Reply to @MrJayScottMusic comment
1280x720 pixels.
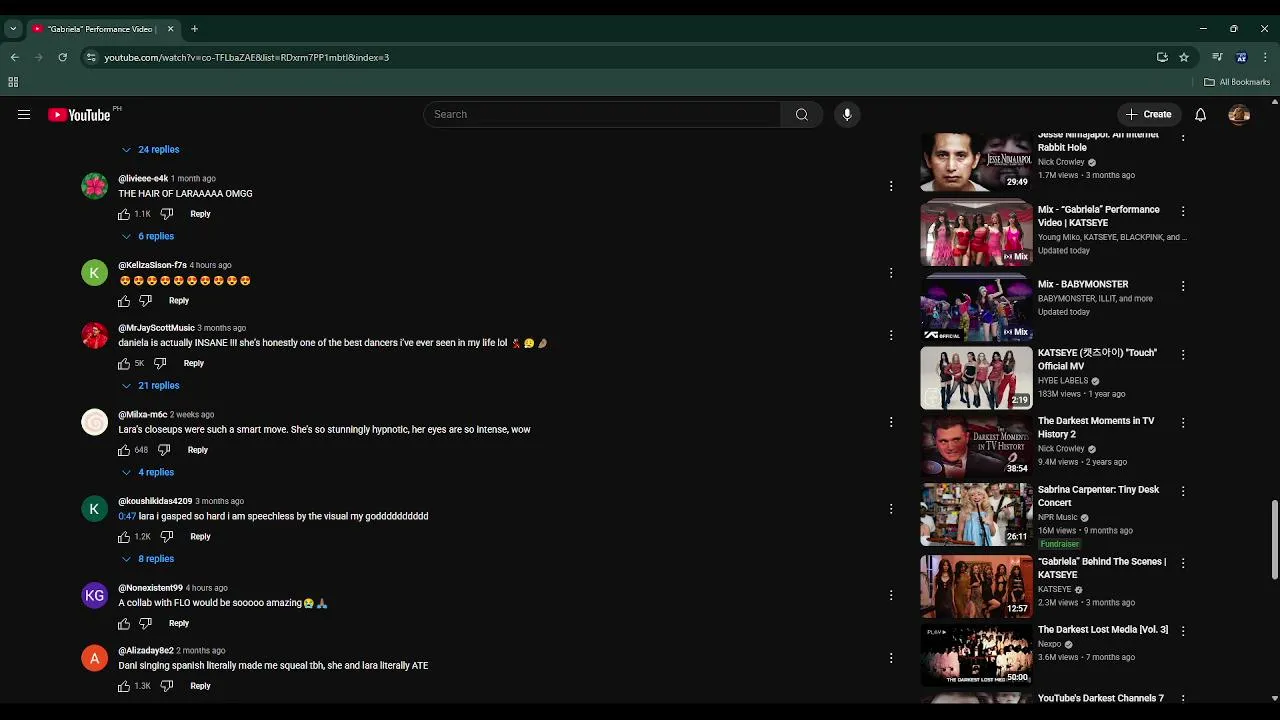(x=193, y=364)
